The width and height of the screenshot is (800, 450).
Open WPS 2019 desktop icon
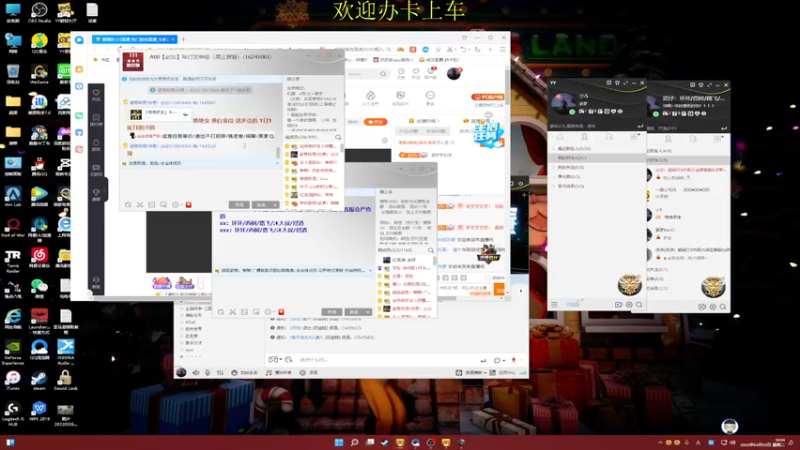click(x=39, y=411)
